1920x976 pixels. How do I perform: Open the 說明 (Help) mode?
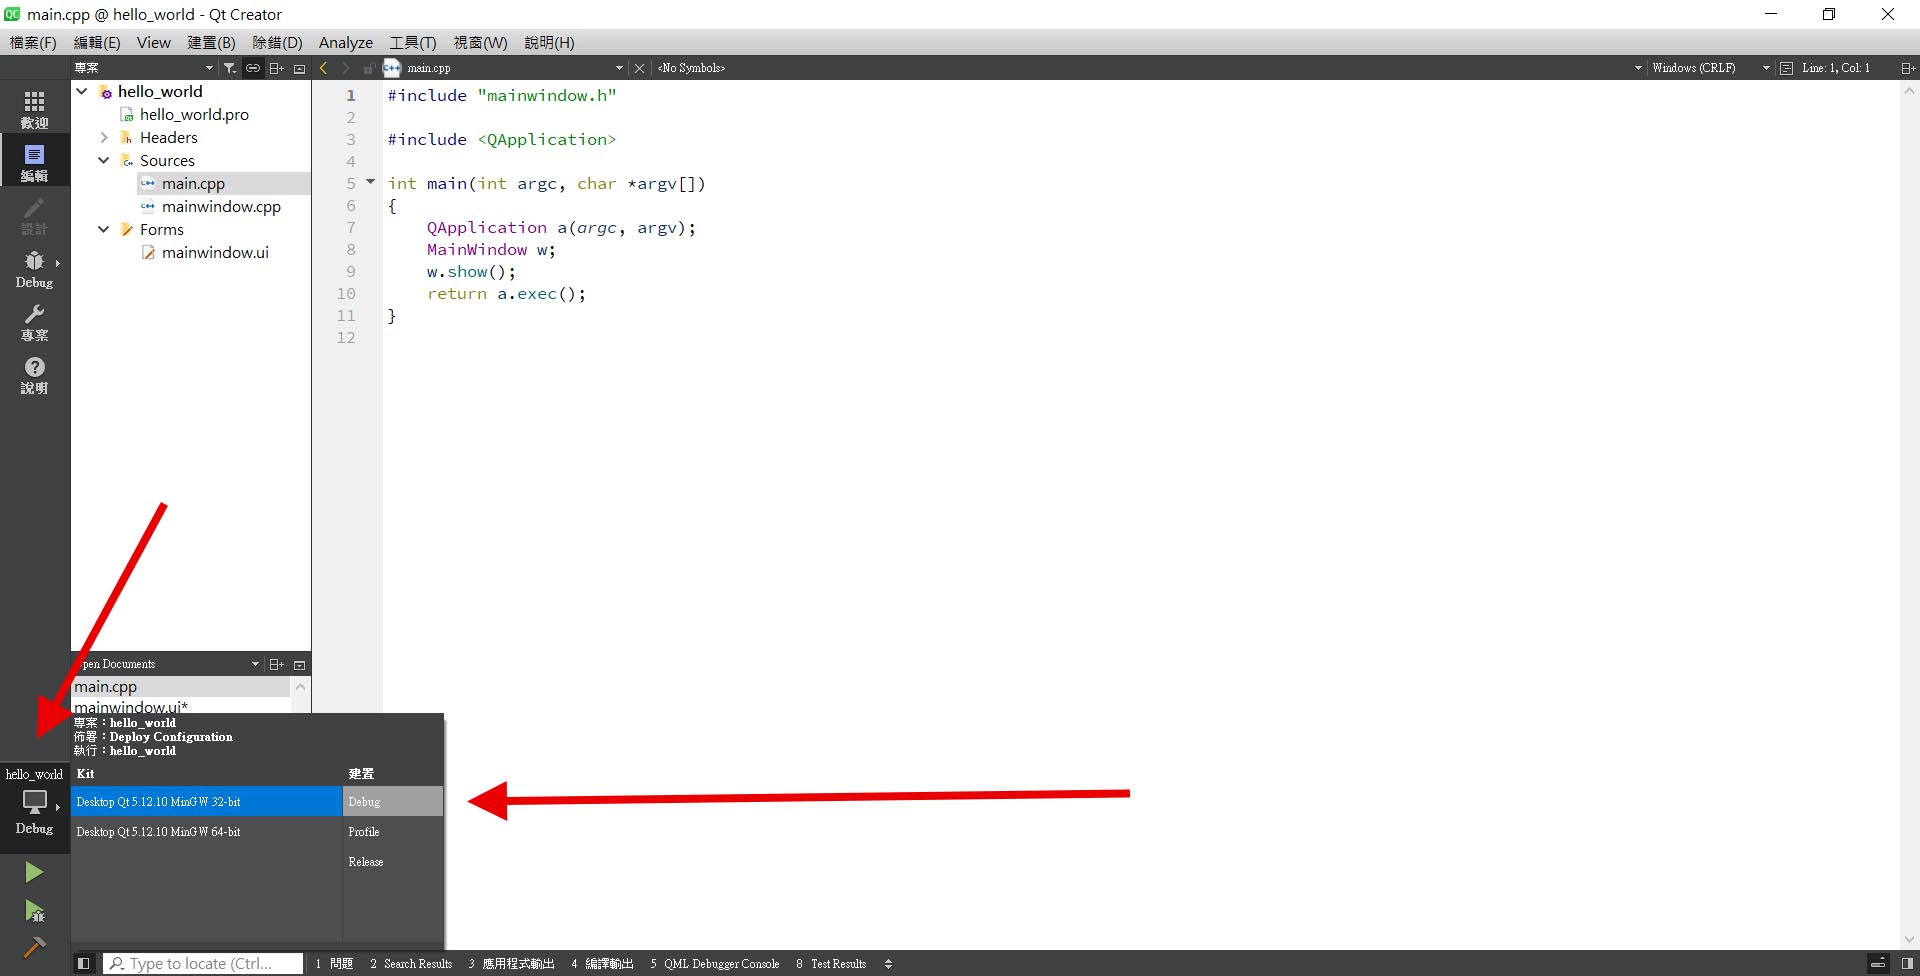(34, 375)
